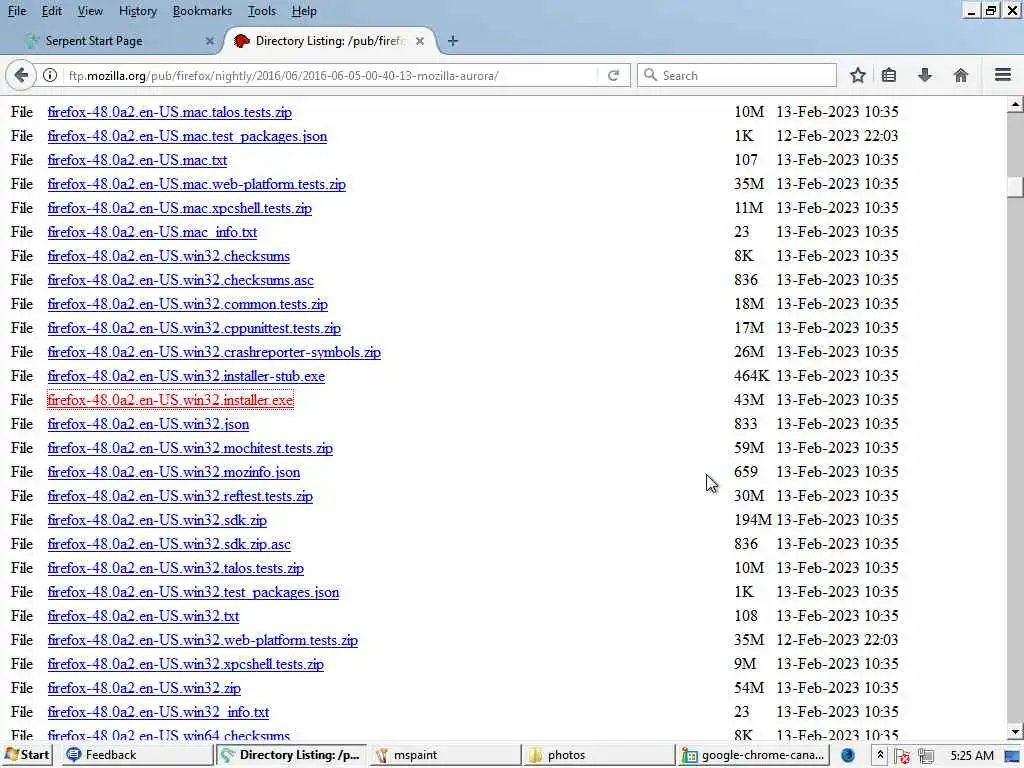Click the red security shield tray icon
This screenshot has height=768, width=1024.
pyautogui.click(x=903, y=756)
